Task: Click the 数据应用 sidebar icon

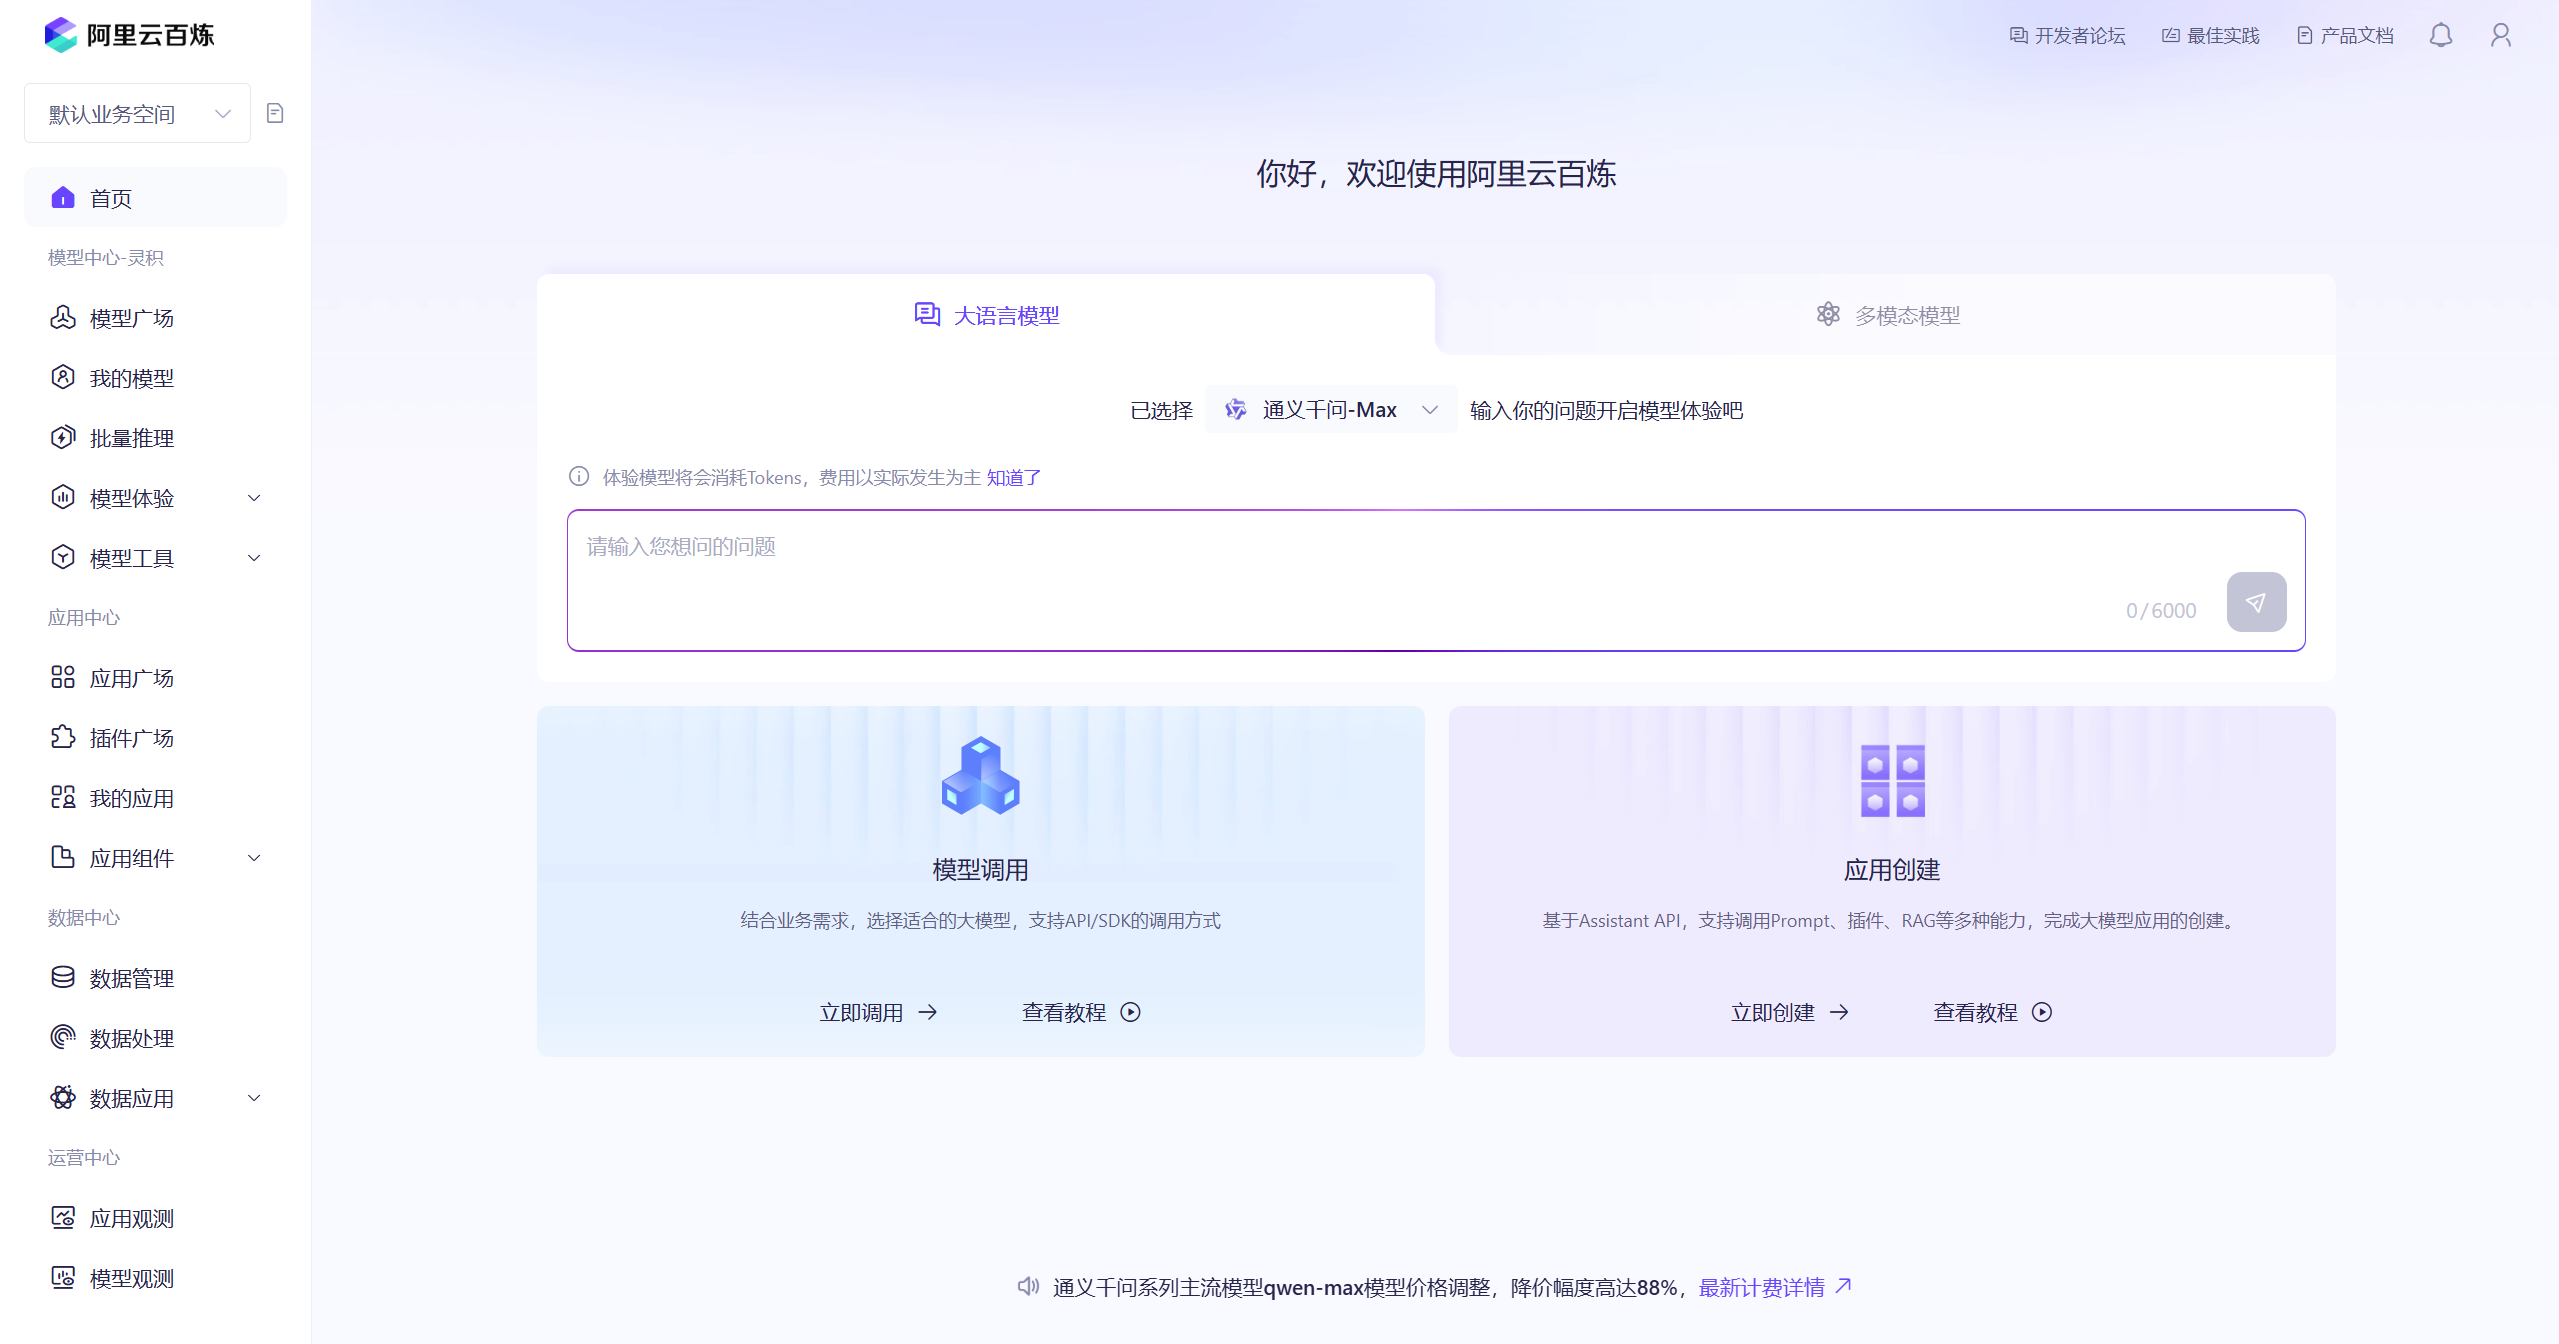Action: point(63,1098)
